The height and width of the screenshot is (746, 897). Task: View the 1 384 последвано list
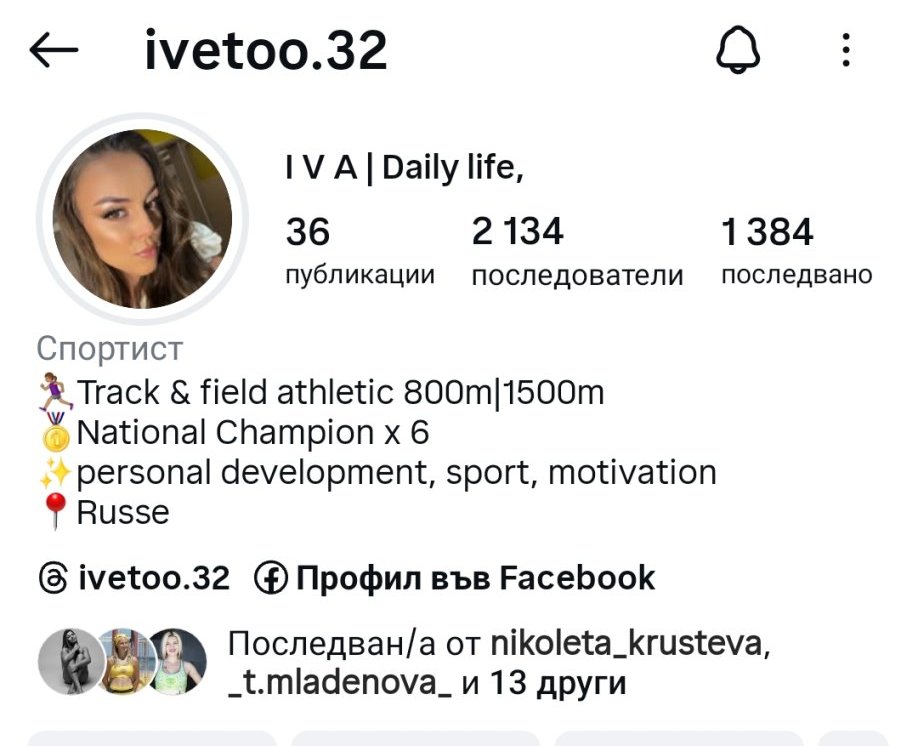pyautogui.click(x=796, y=251)
